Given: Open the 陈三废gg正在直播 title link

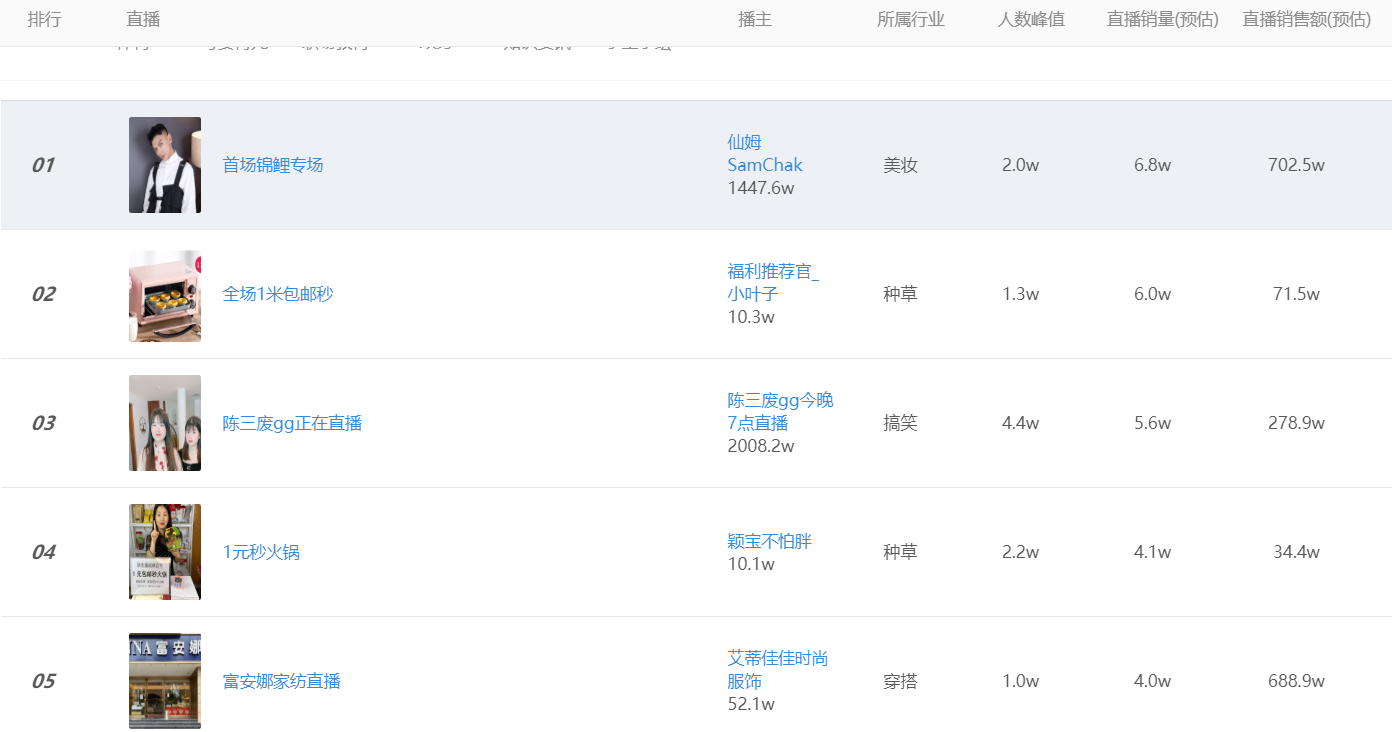Looking at the screenshot, I should [292, 423].
